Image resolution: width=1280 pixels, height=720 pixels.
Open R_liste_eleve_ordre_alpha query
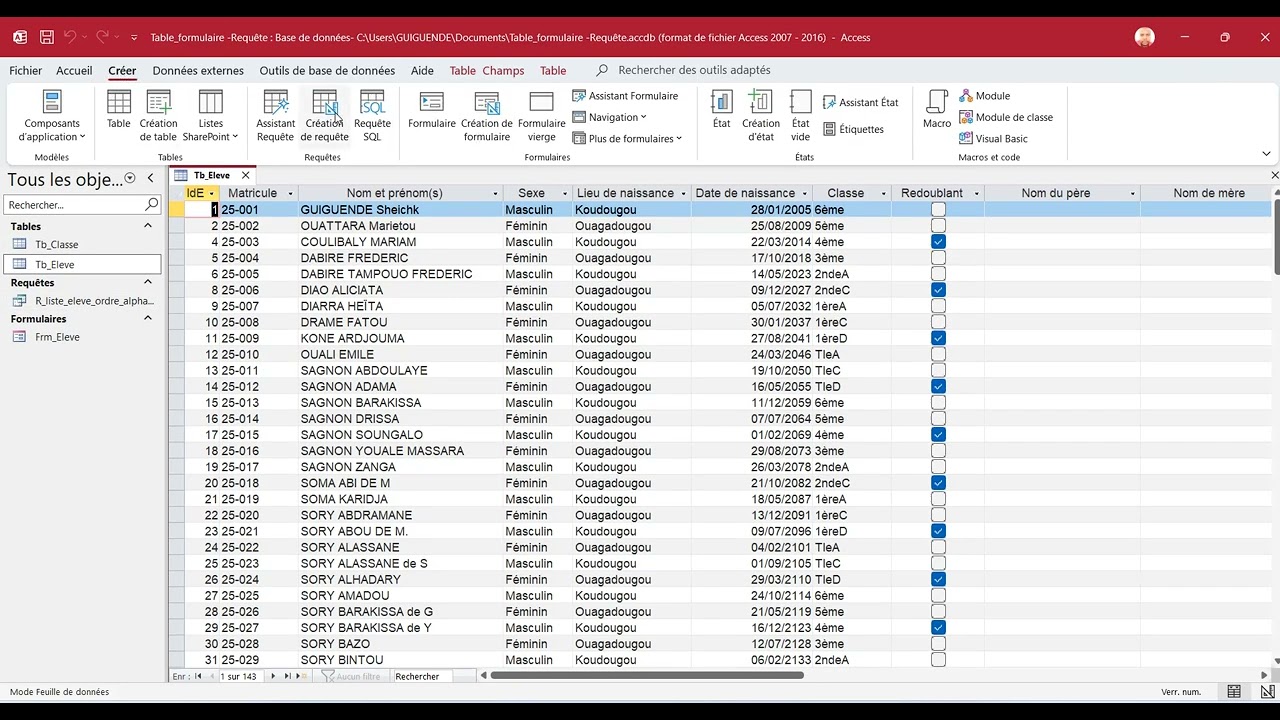(82, 301)
